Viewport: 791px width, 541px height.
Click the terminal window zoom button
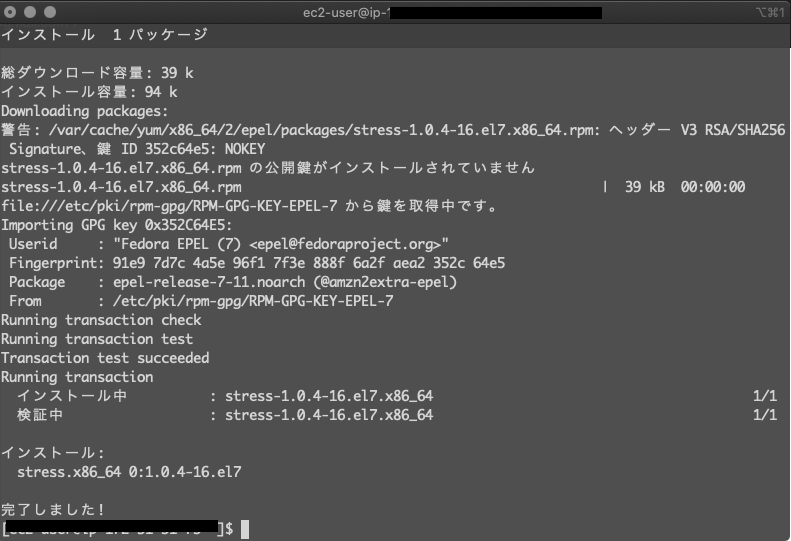click(50, 12)
